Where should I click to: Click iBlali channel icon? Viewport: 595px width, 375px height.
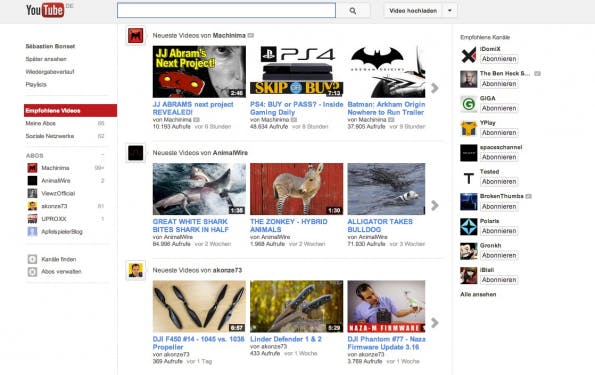pyautogui.click(x=469, y=276)
